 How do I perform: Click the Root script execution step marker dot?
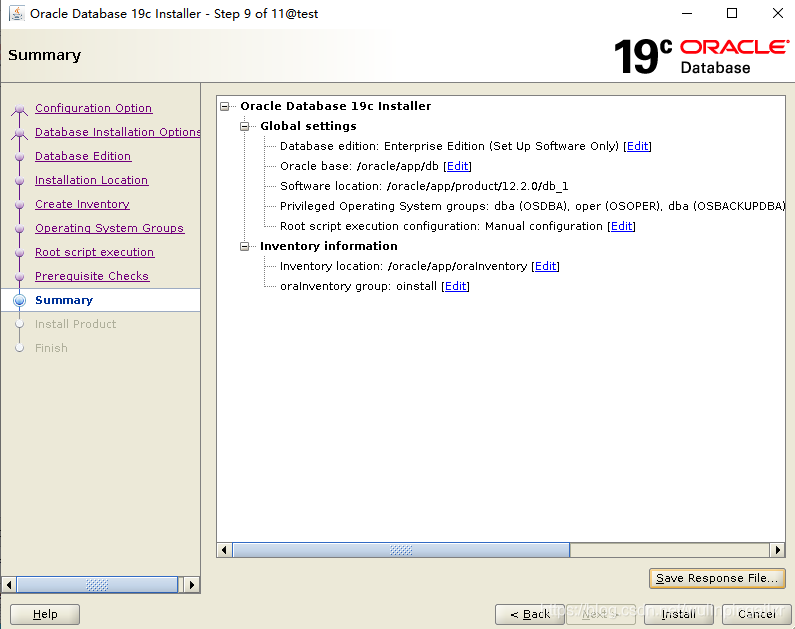pos(19,252)
